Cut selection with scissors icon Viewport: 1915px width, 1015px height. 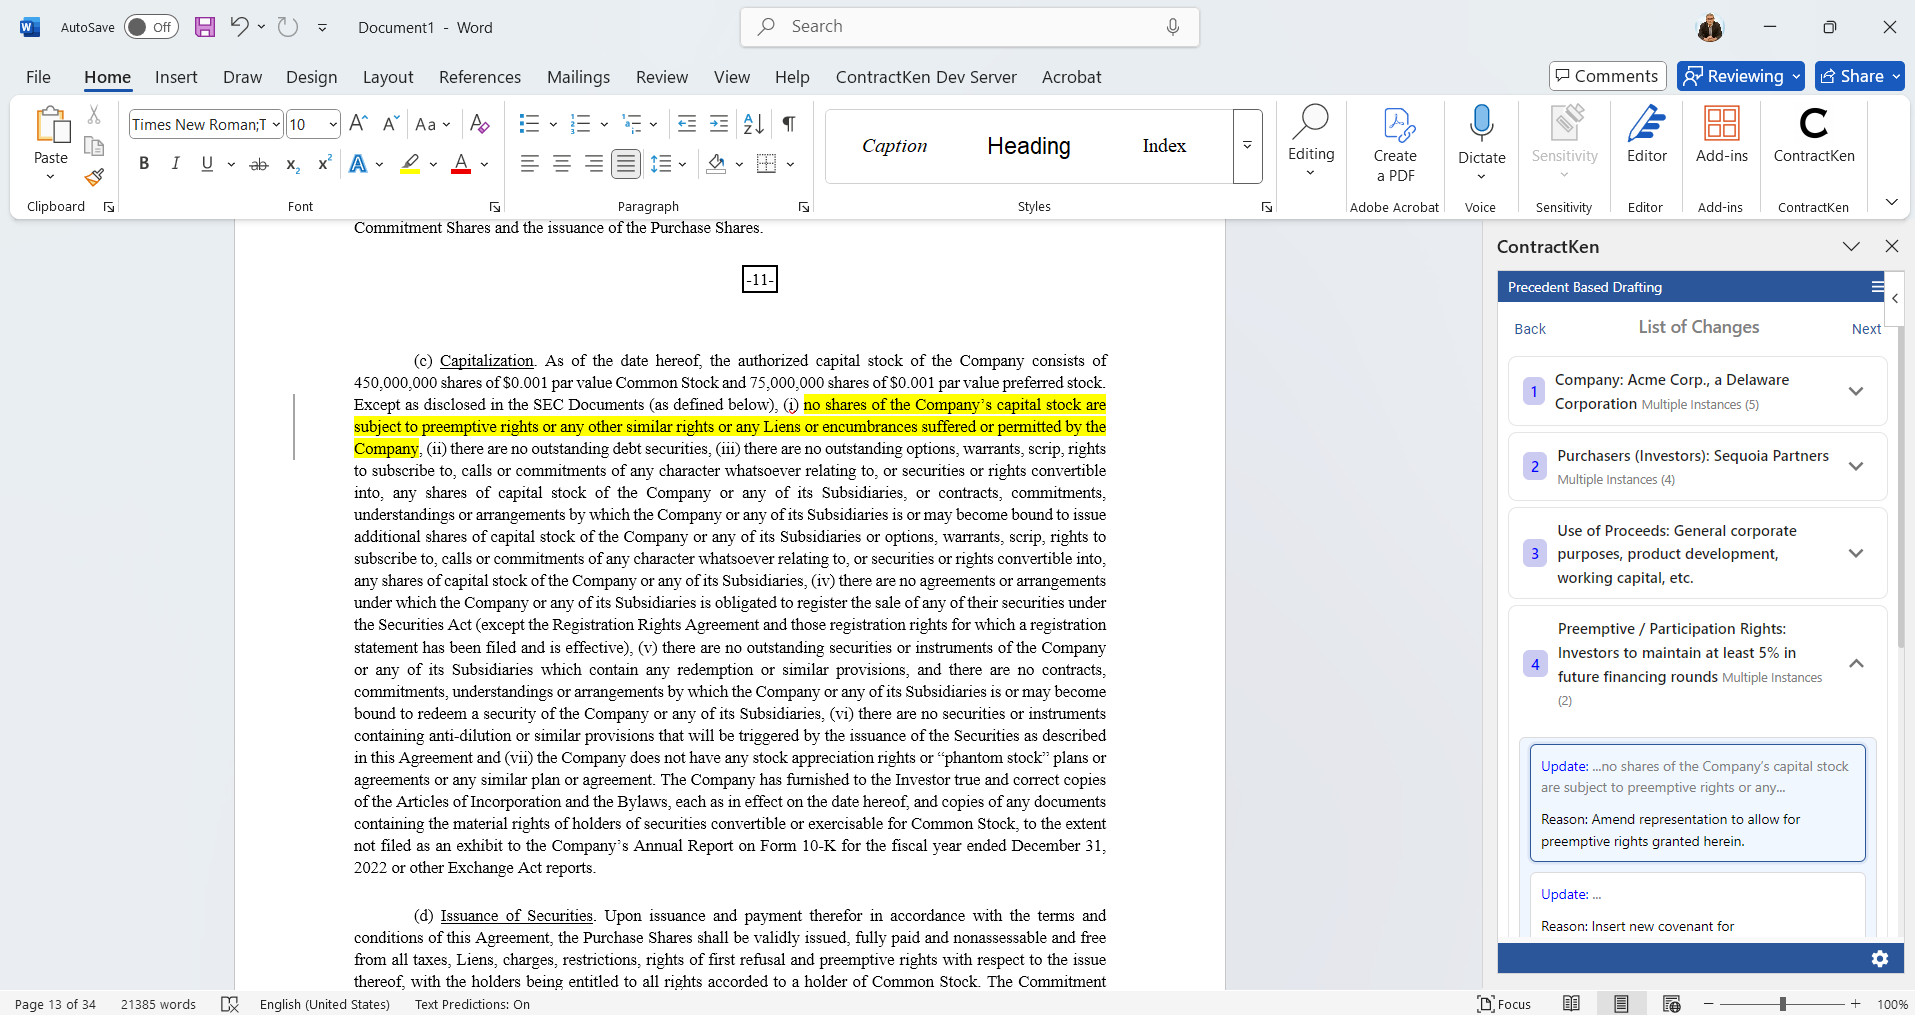click(94, 115)
